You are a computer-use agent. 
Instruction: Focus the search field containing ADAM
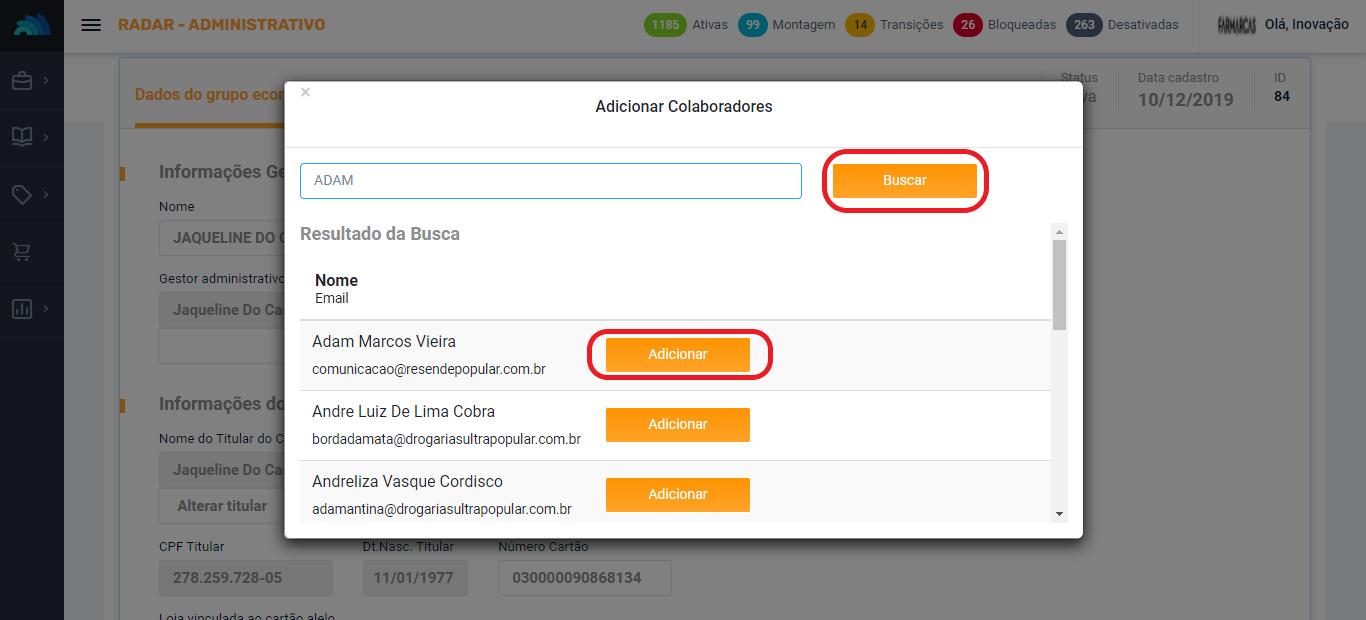click(550, 181)
